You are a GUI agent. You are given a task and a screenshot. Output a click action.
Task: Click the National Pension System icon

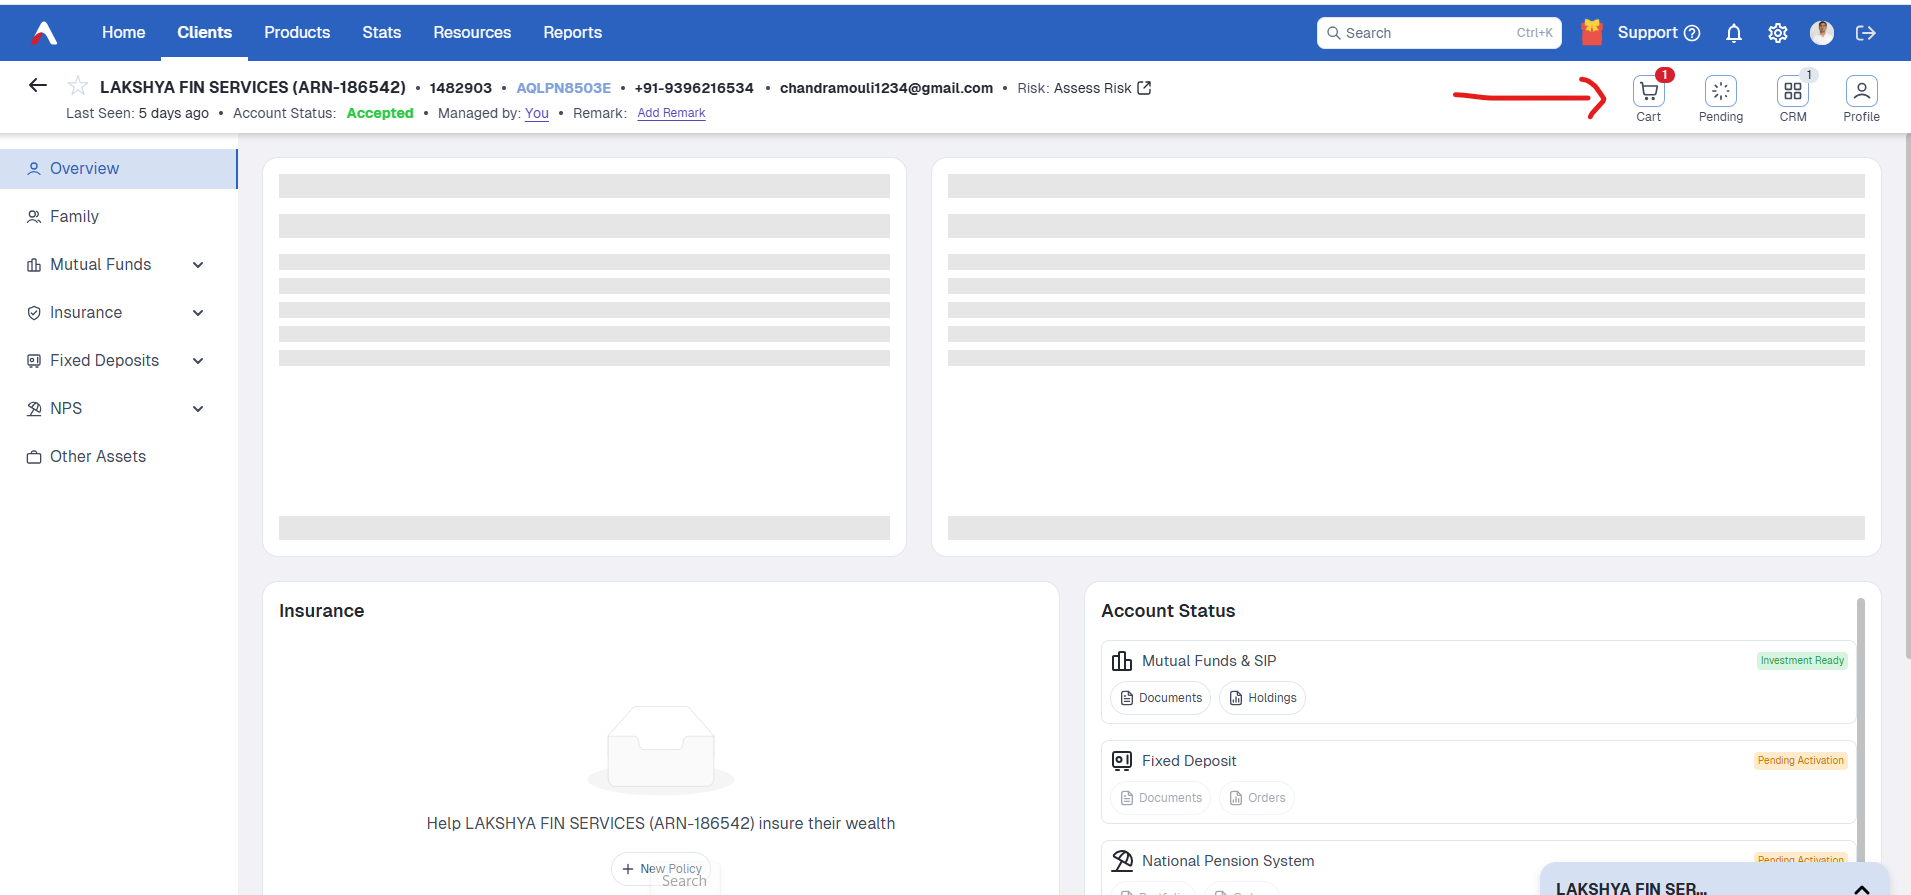tap(1122, 861)
